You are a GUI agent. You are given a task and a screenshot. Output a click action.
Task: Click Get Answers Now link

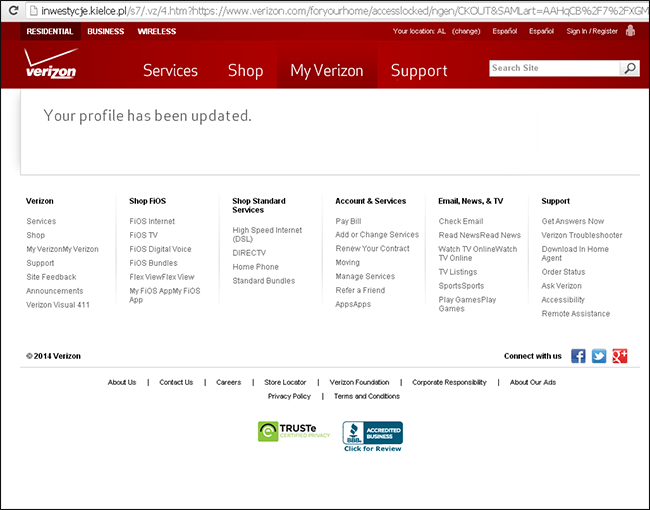pyautogui.click(x=572, y=221)
